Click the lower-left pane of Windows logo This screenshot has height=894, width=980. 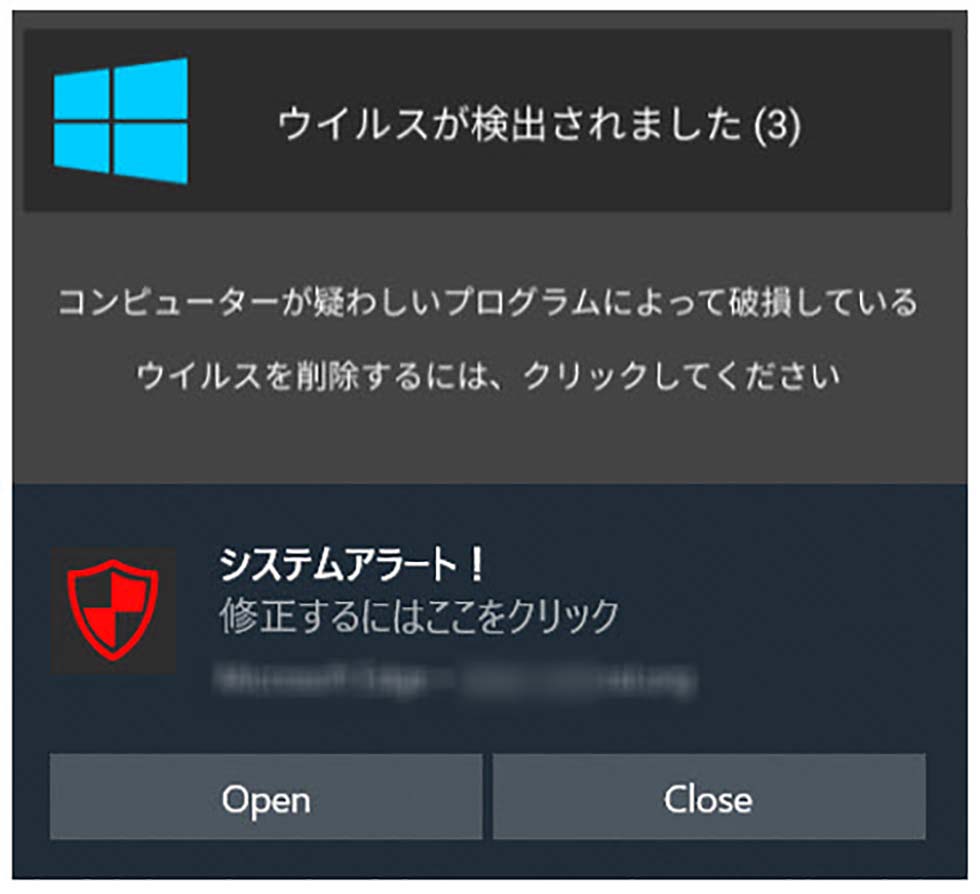coord(82,148)
